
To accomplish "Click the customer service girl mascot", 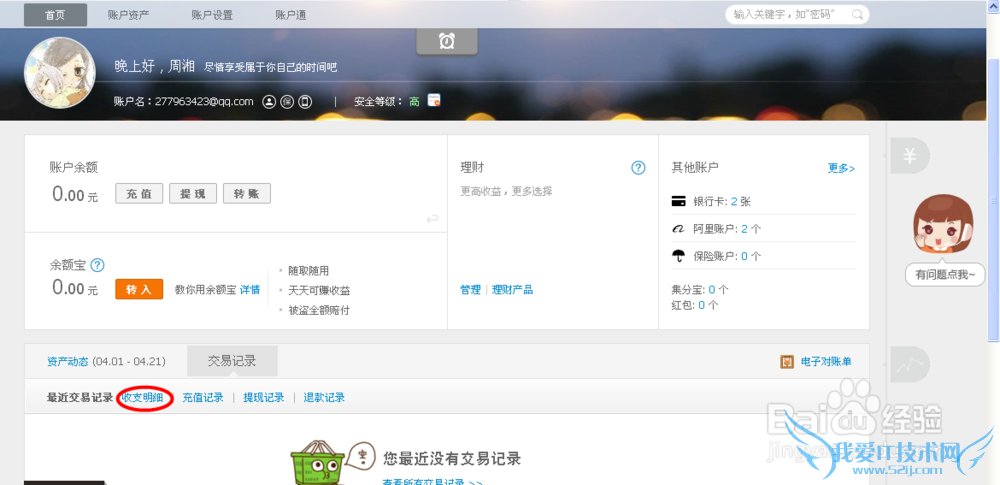I will (x=943, y=225).
